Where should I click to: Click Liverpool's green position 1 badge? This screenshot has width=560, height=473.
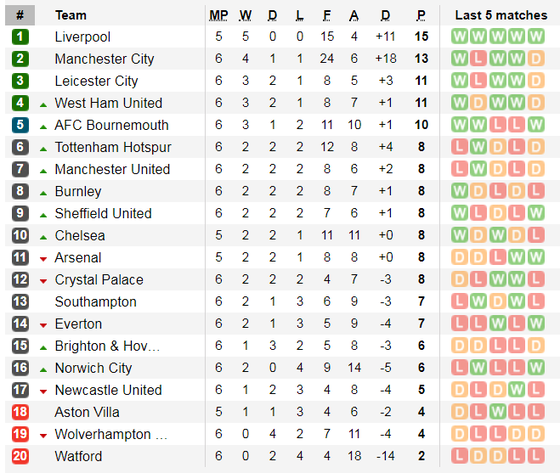20,36
